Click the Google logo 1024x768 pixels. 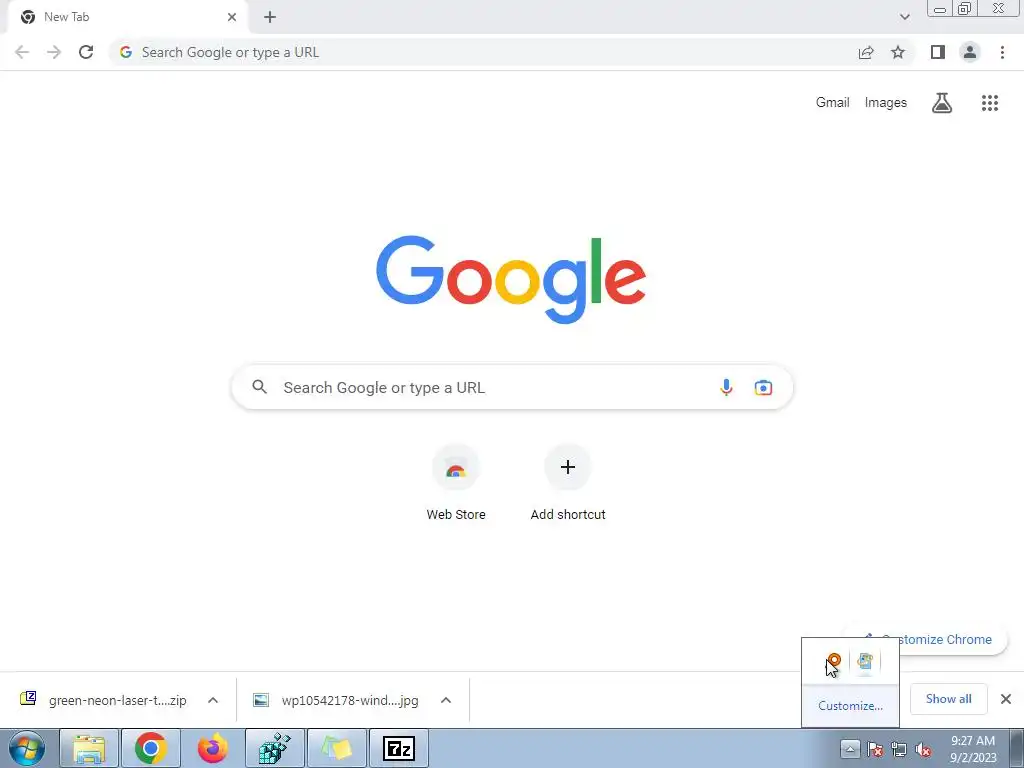tap(511, 280)
